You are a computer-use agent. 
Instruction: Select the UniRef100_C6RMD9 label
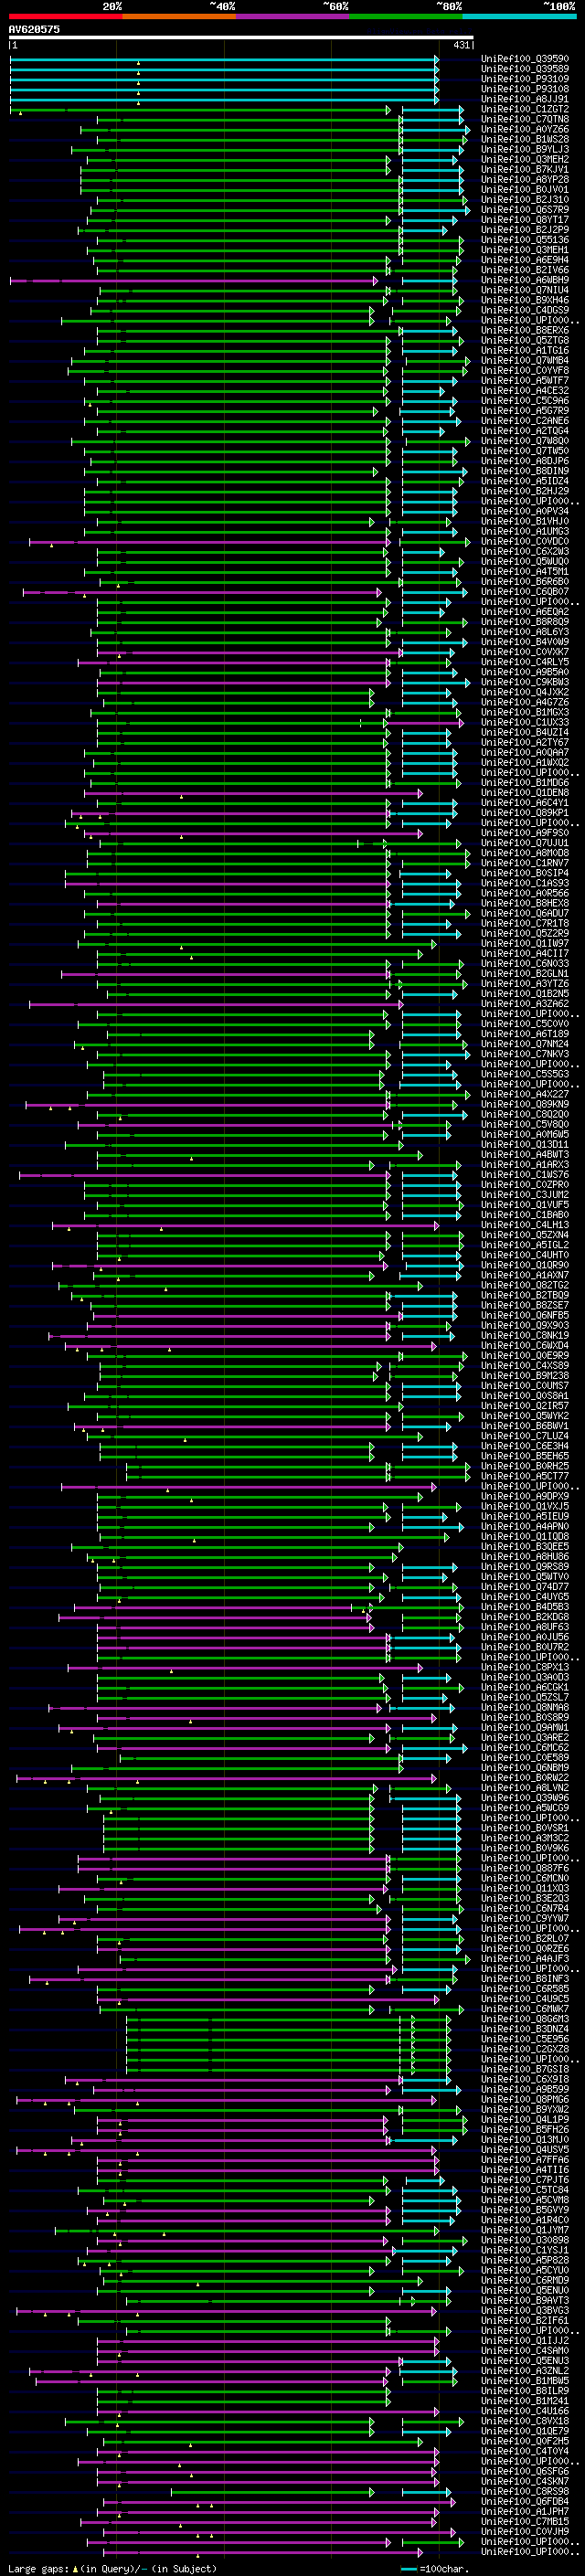point(525,2279)
